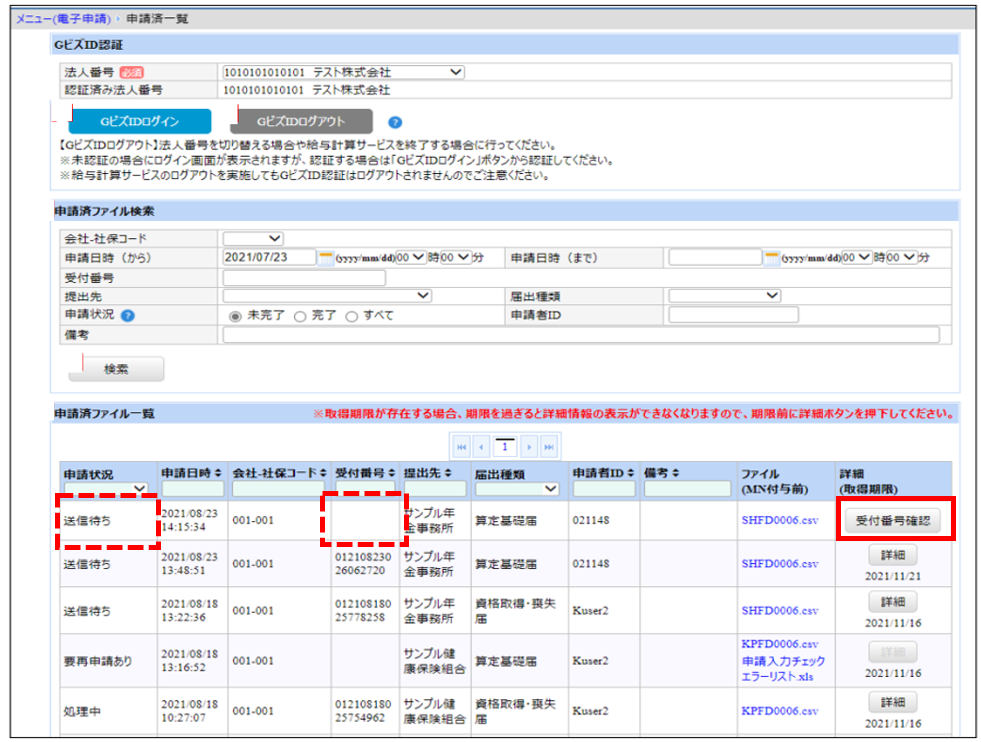981x742 pixels.
Task: Open calendar picker for 申請日時(から)
Action: pos(326,258)
